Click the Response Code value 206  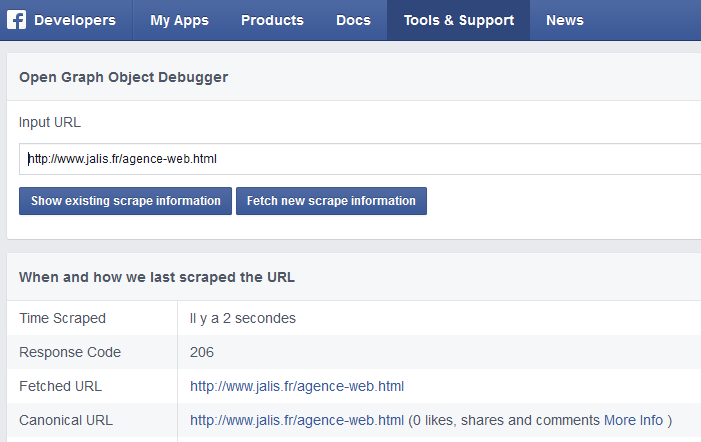pyautogui.click(x=202, y=352)
